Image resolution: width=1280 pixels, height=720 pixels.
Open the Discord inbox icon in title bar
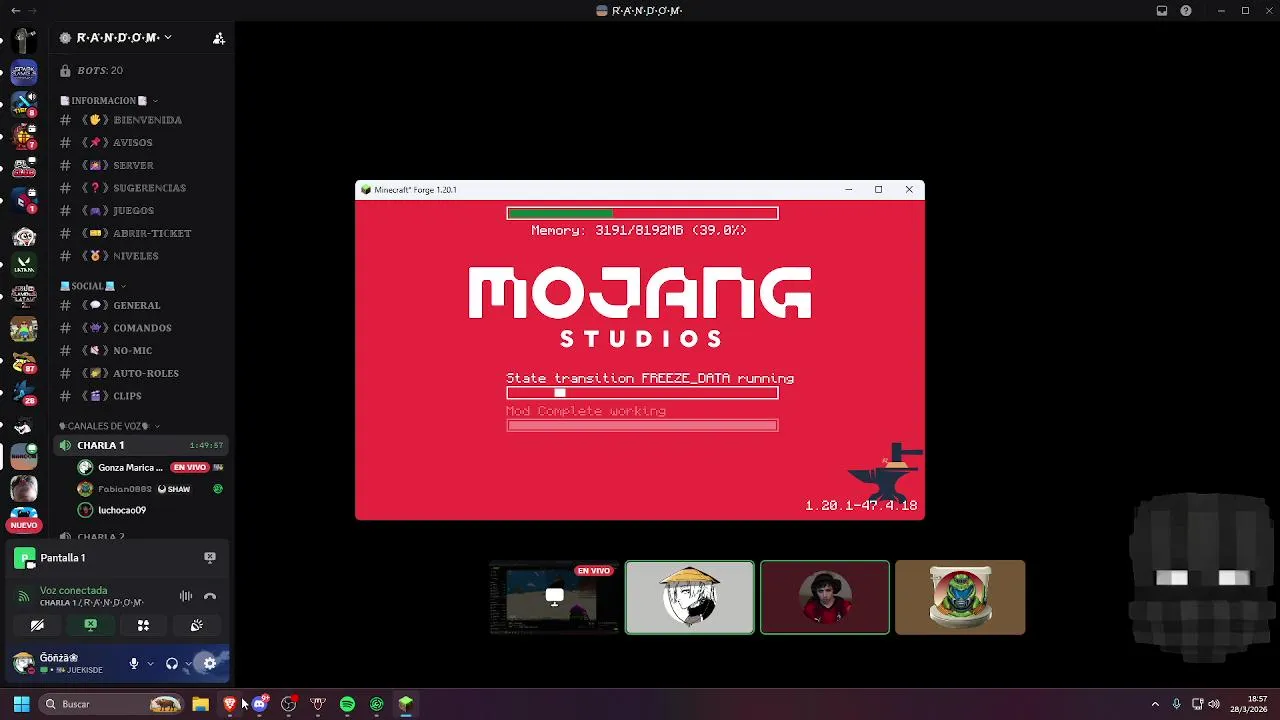point(1162,11)
